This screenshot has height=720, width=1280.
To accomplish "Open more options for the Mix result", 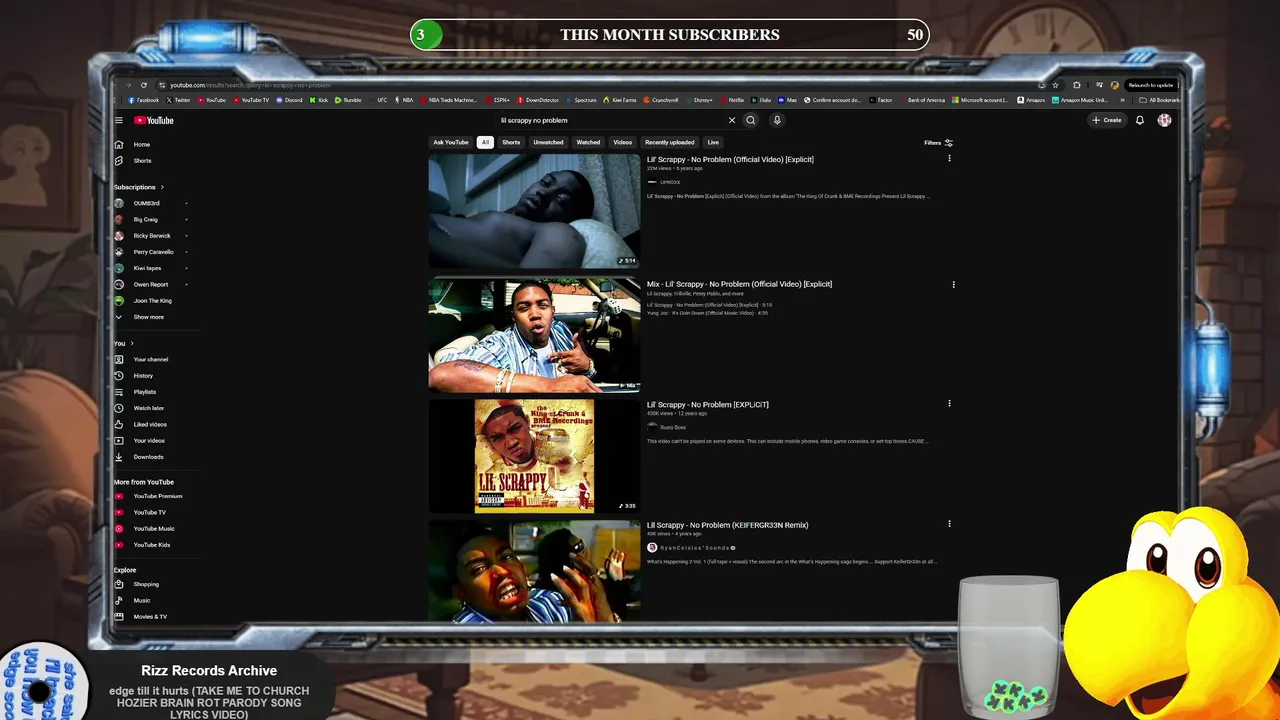I will coord(953,284).
